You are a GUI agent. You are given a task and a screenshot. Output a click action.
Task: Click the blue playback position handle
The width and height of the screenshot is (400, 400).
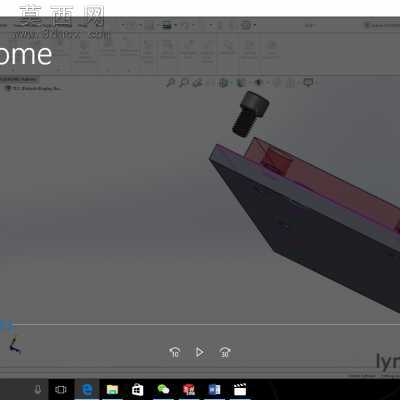[7, 325]
